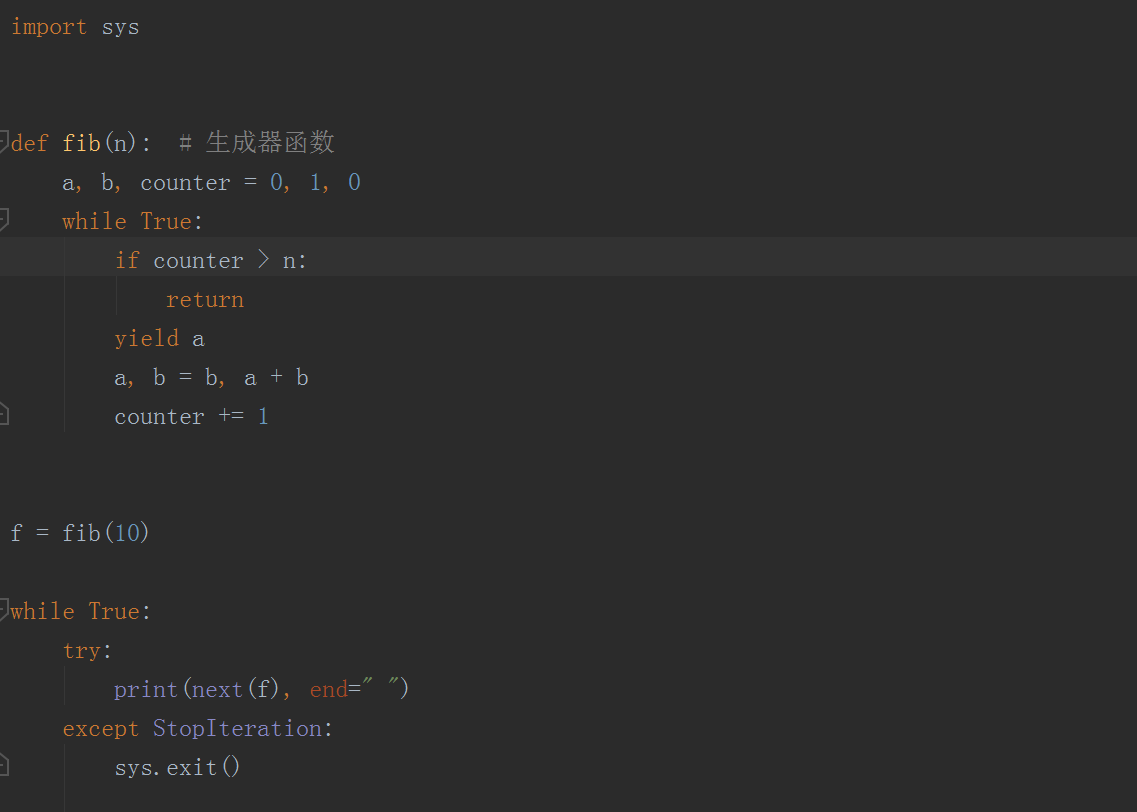The width and height of the screenshot is (1137, 812).
Task: Collapse the bottom while True loop fold
Action: click(x=5, y=607)
